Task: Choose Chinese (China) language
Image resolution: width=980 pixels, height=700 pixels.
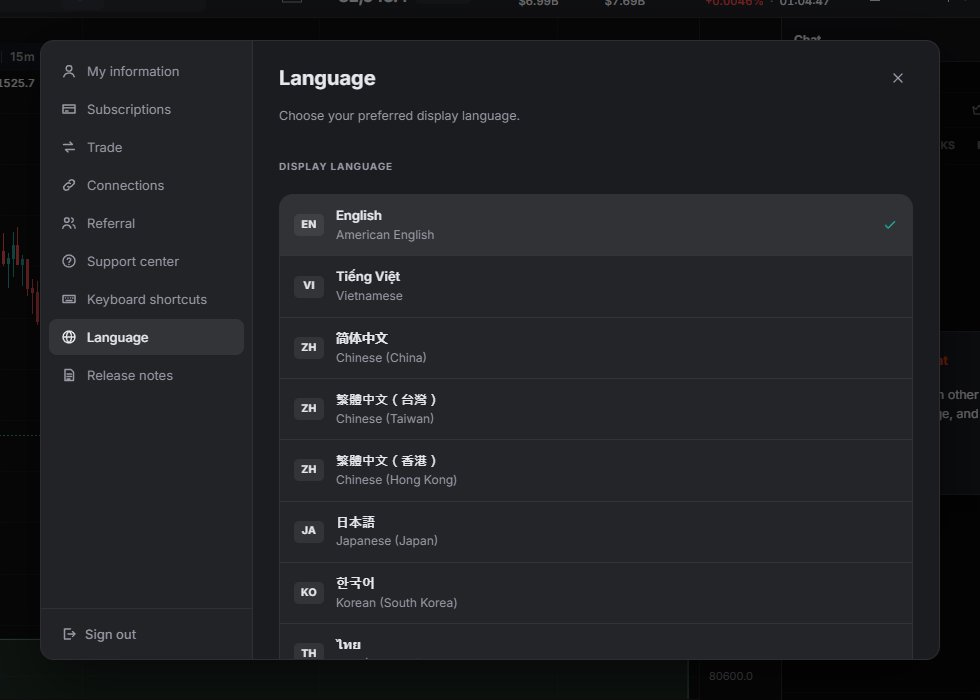Action: coord(596,348)
